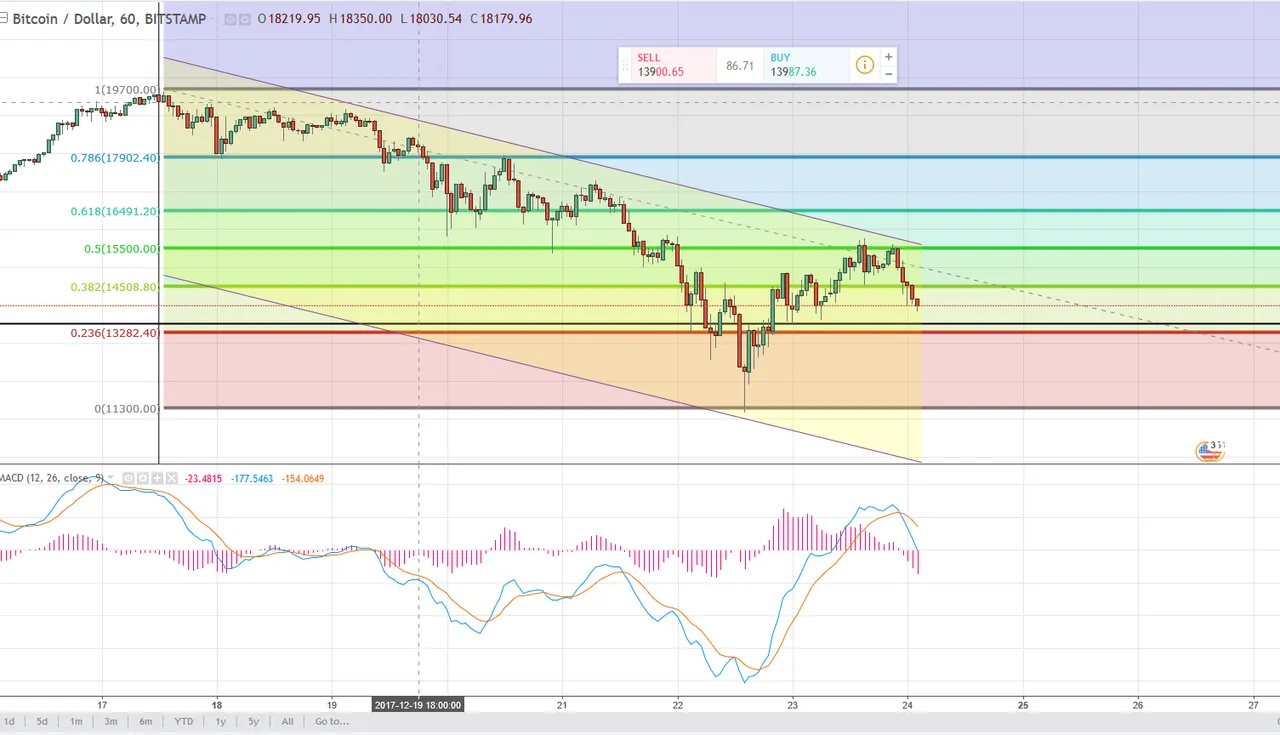This screenshot has height=735, width=1280.
Task: Click the BUY 13987.36 button
Action: (806, 66)
